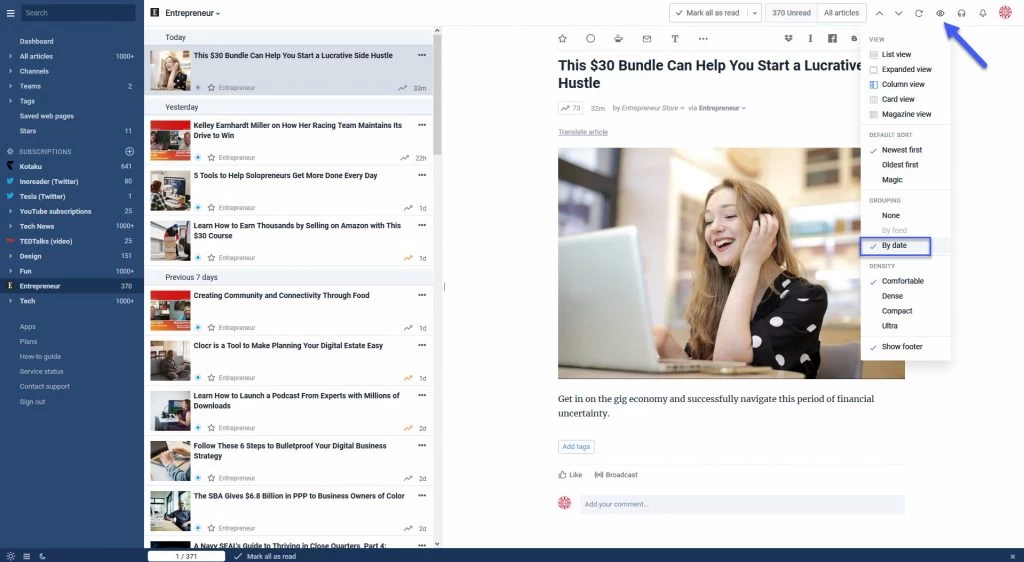Expand the YouTube subscriptions folder
This screenshot has width=1024, height=562.
(x=10, y=211)
